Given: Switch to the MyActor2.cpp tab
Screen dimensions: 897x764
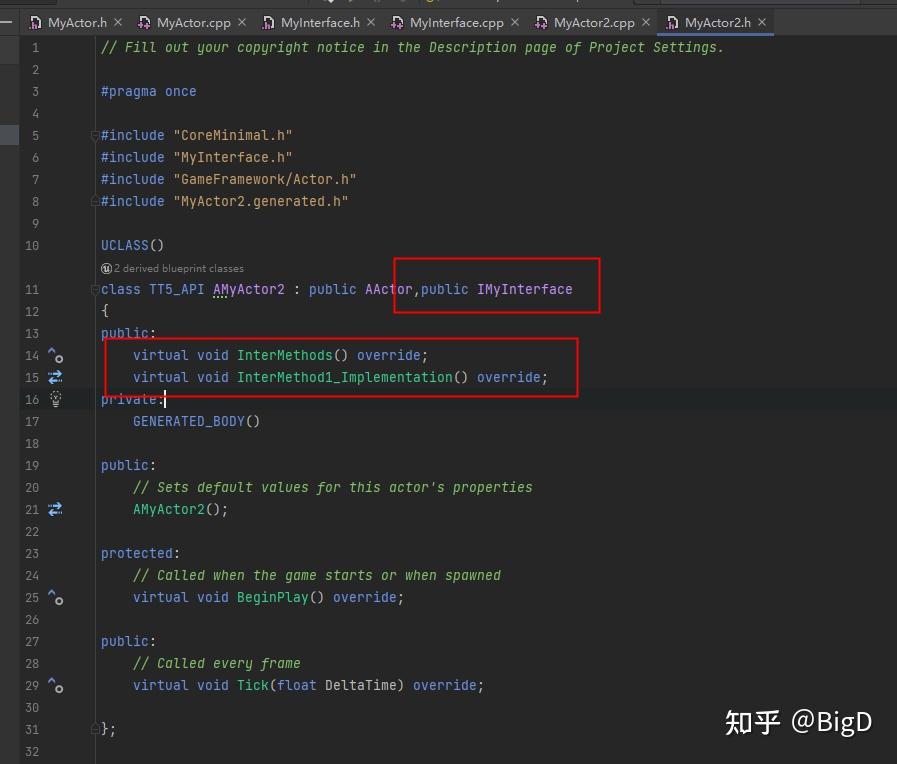Looking at the screenshot, I should [594, 23].
